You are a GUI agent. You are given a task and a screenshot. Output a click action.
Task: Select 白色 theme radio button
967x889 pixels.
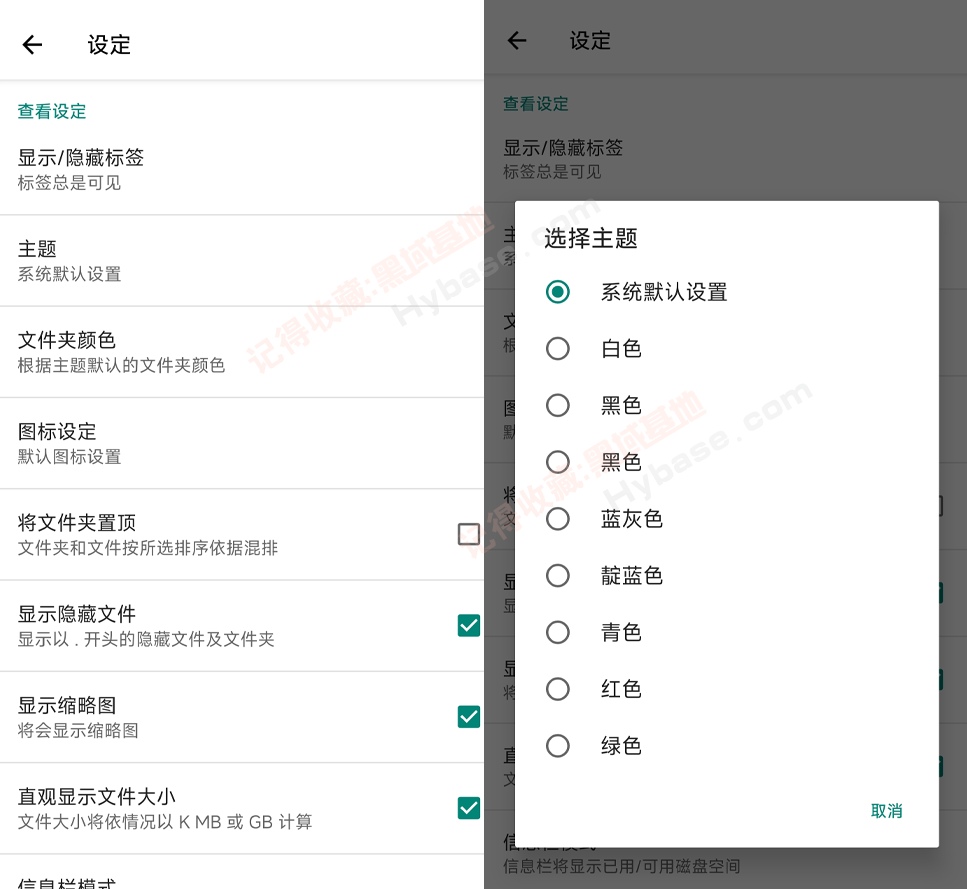coord(558,348)
